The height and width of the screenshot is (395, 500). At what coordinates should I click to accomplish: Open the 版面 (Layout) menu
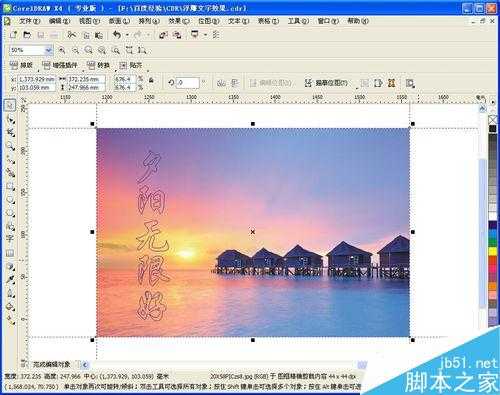click(x=119, y=21)
